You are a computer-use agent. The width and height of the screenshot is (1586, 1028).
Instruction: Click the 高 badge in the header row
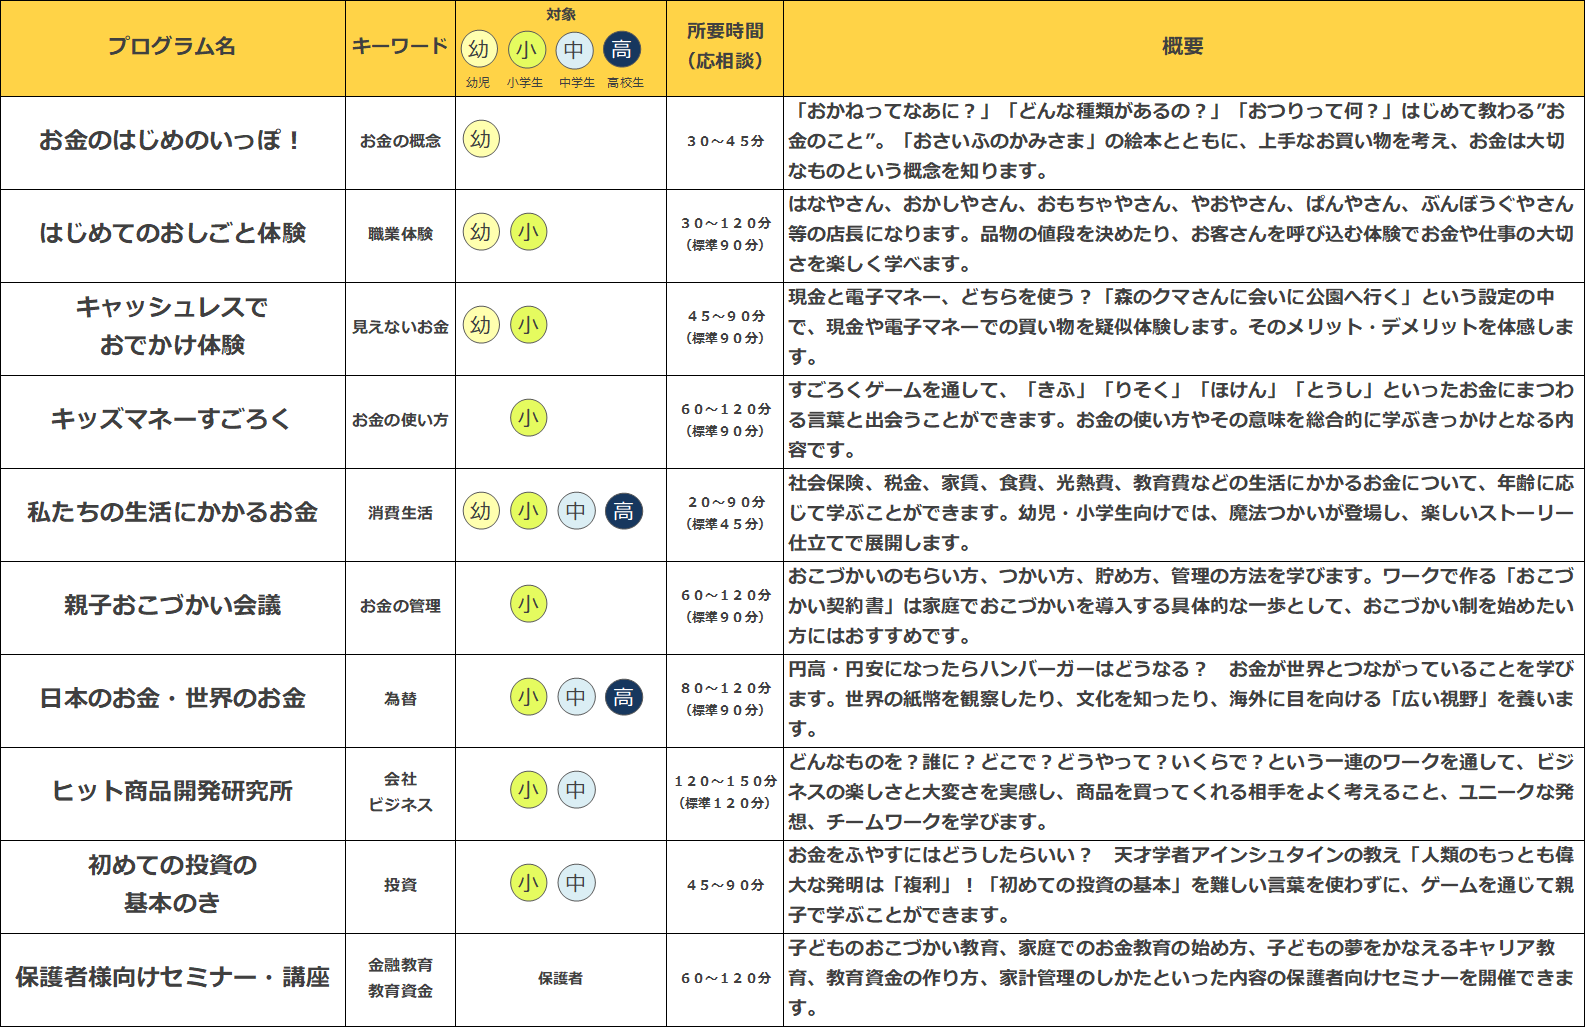[x=622, y=50]
